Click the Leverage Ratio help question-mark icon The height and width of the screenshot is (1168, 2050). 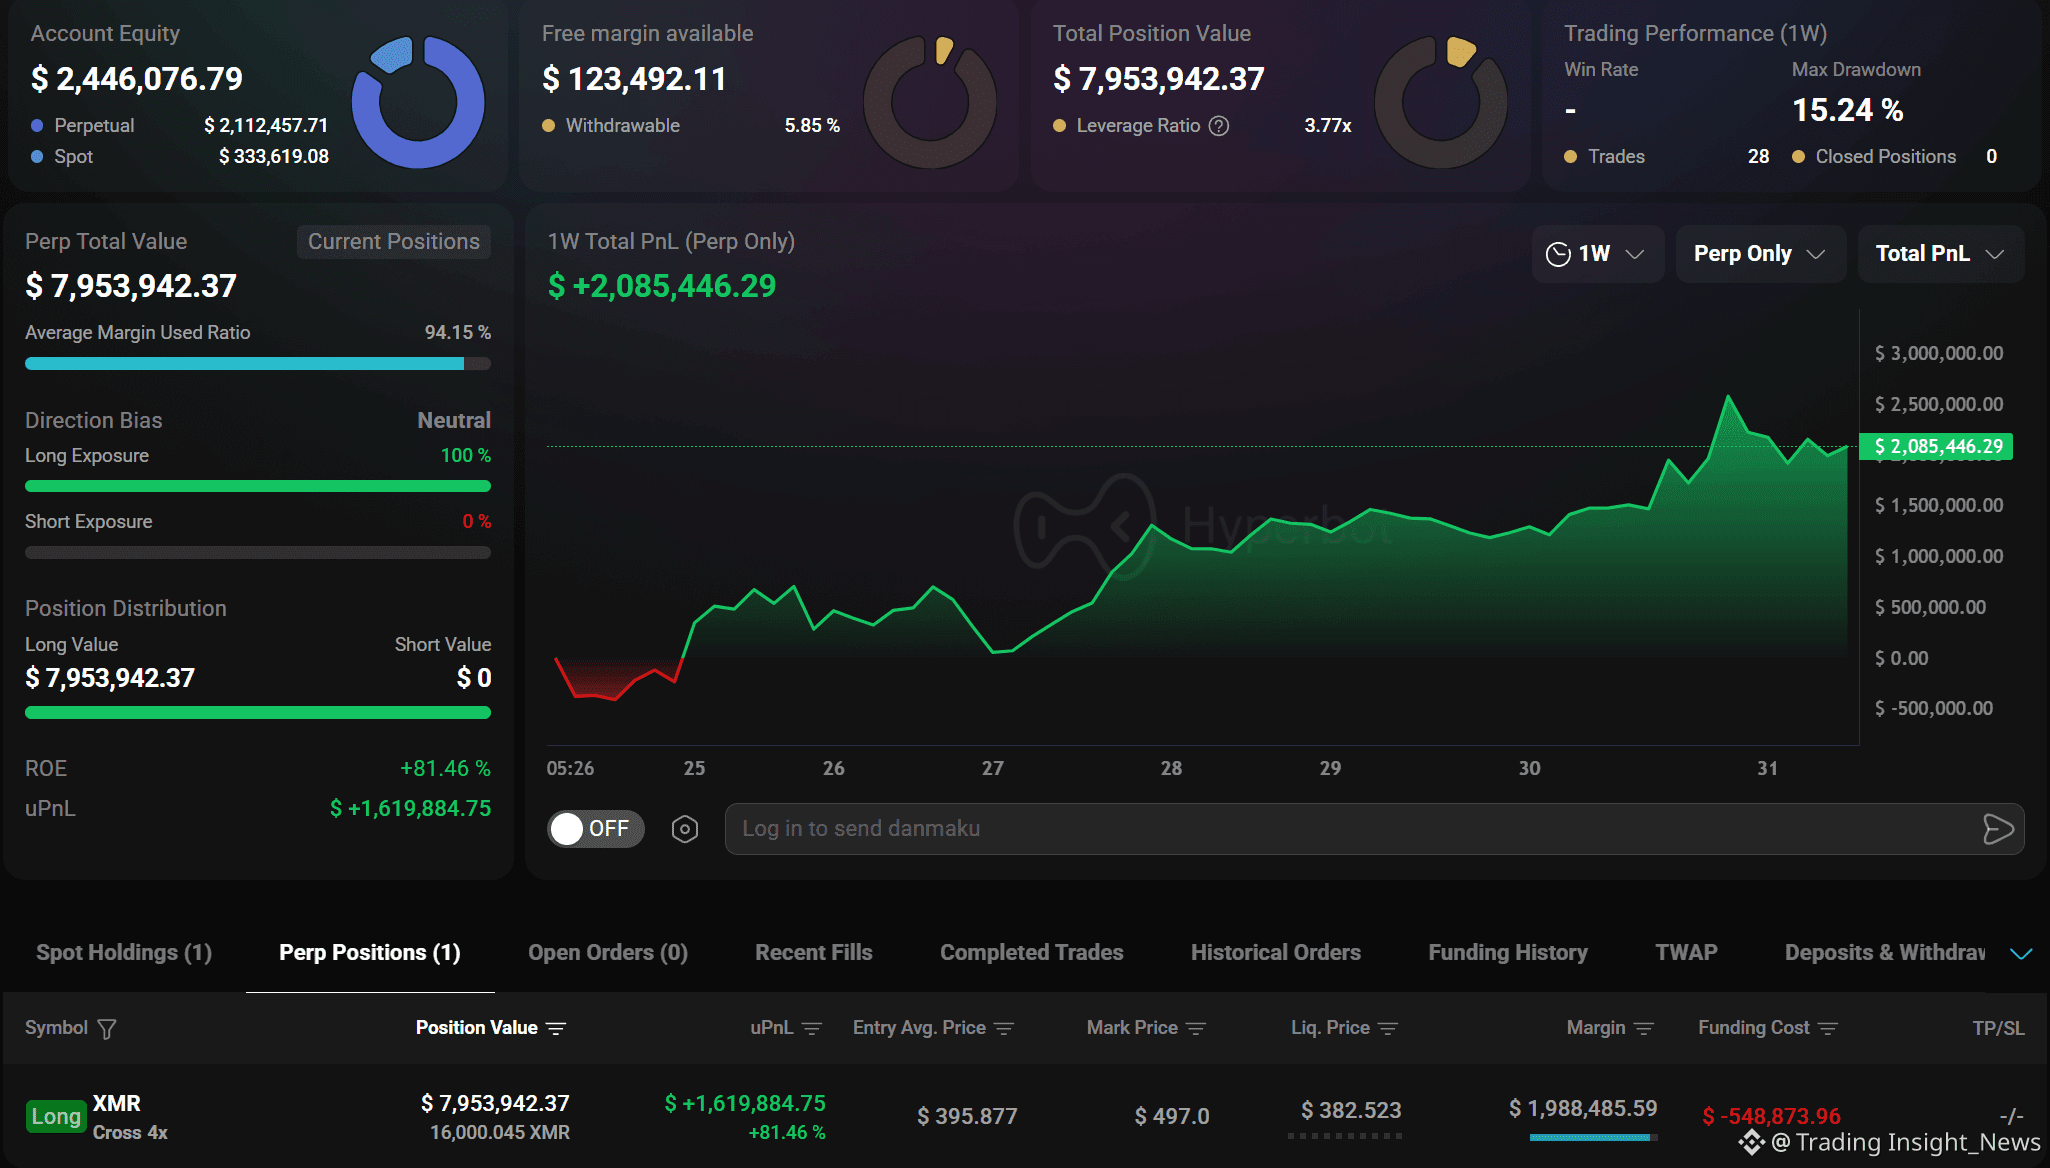coord(1218,126)
